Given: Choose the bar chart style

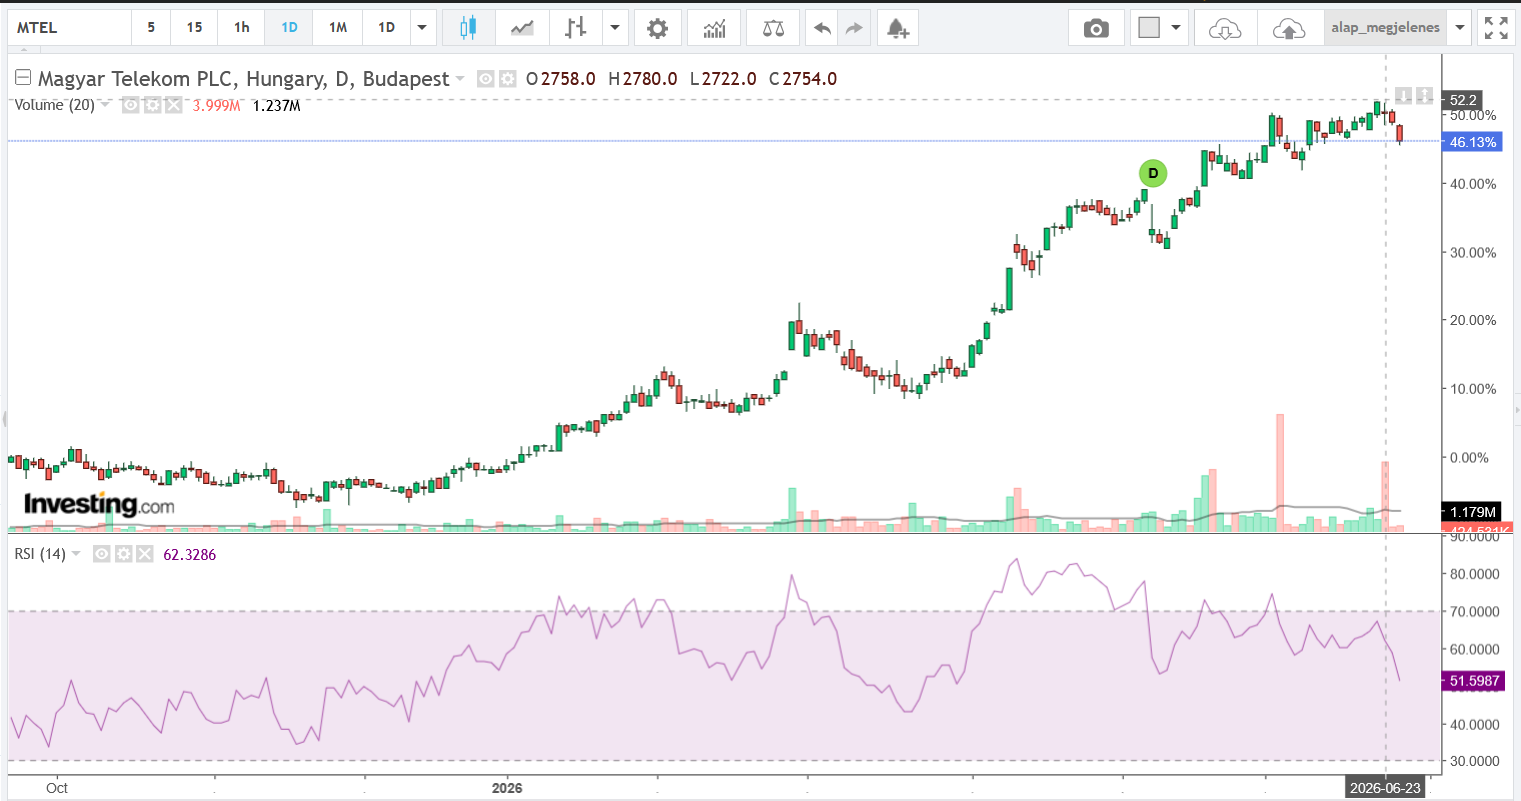Looking at the screenshot, I should (575, 28).
